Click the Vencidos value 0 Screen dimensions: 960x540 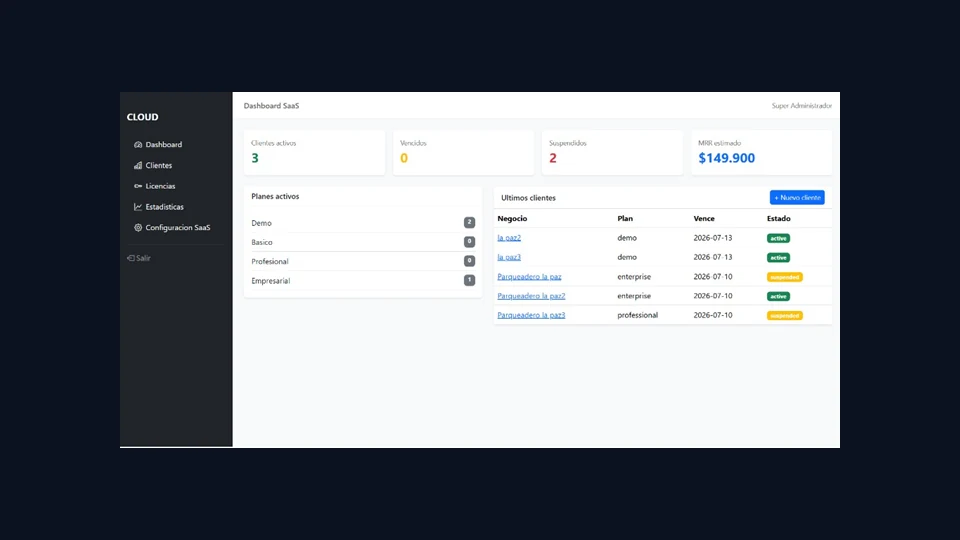click(x=404, y=158)
